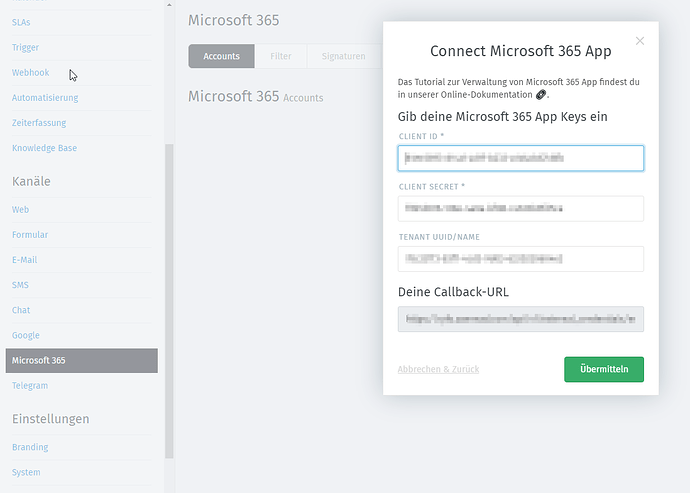Image resolution: width=690 pixels, height=493 pixels.
Task: Click the Microsoft 365 page title
Action: [234, 20]
